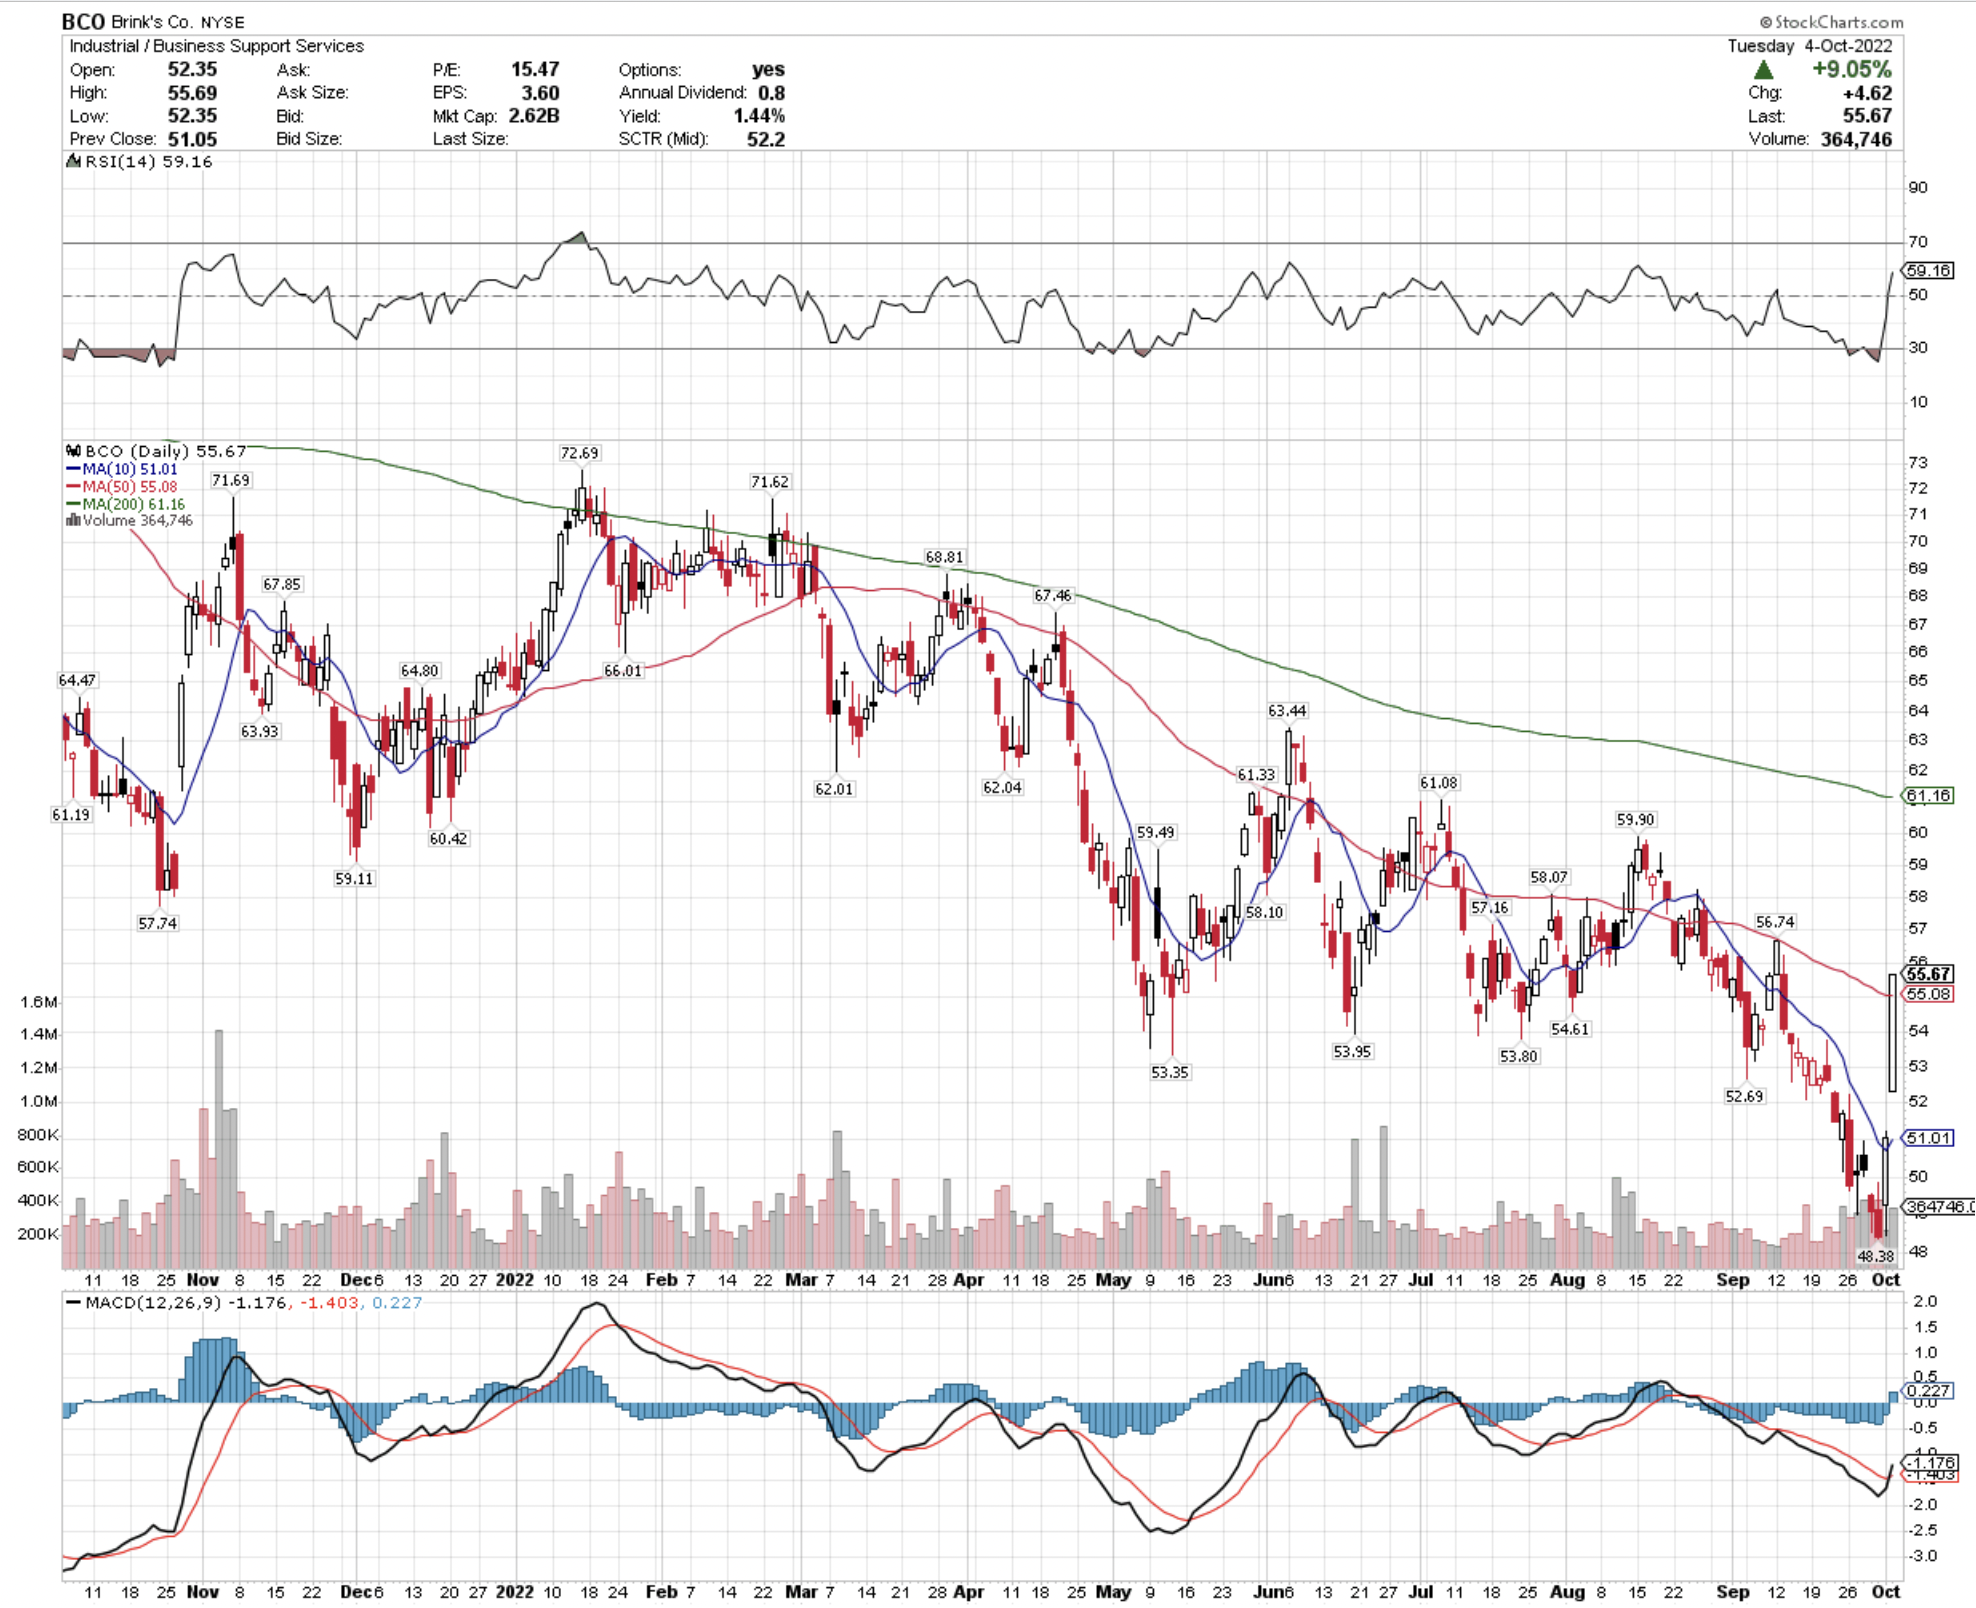Viewport: 1976px width, 1608px height.
Task: Click the Volume 364,746 value in header
Action: (x=1856, y=139)
